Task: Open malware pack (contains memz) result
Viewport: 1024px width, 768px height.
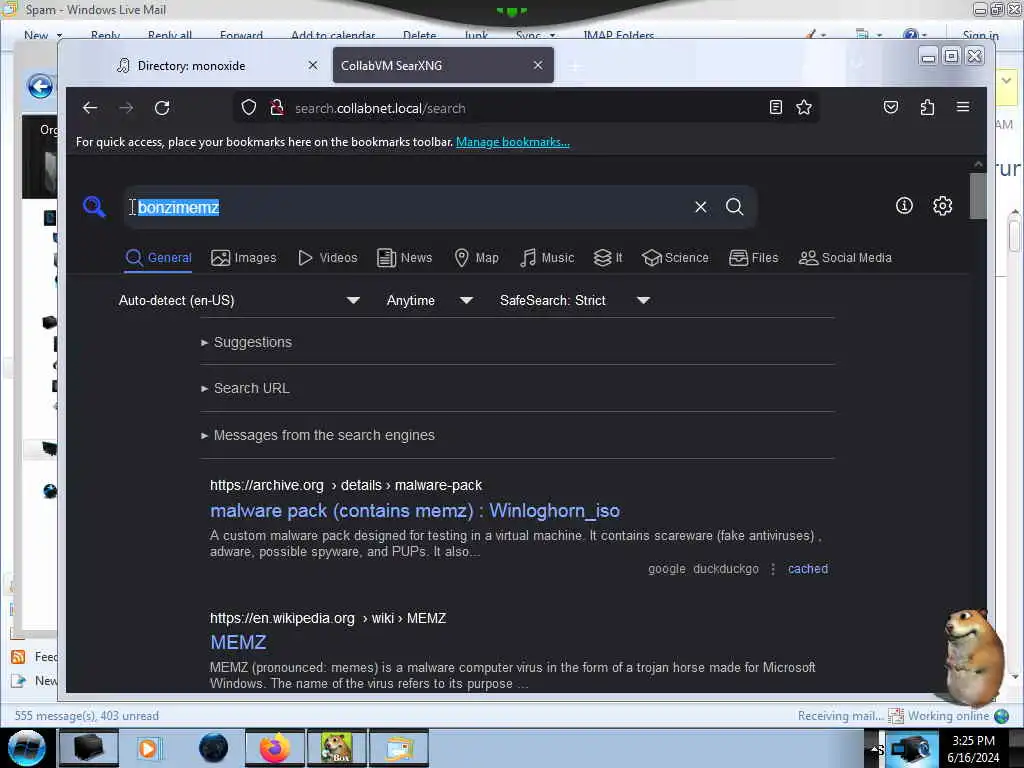Action: point(415,511)
